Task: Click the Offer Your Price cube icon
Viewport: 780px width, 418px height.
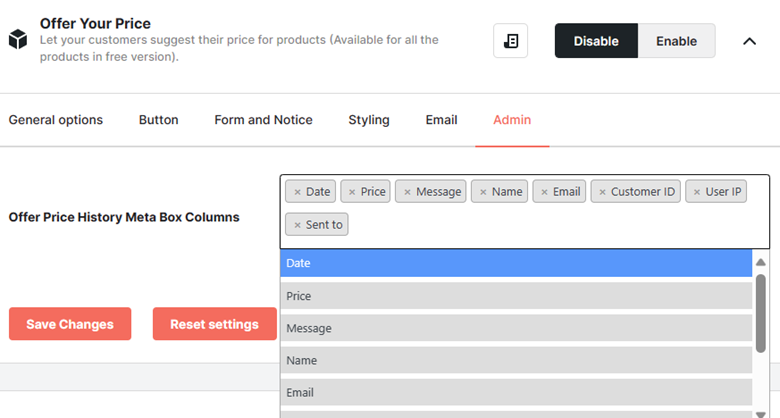Action: point(18,39)
